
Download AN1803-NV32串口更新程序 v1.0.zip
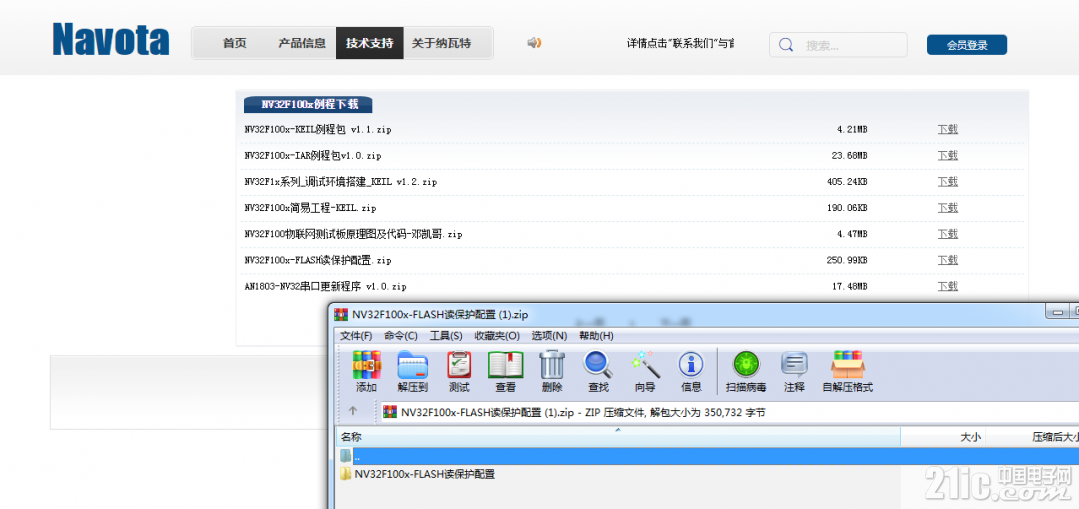pyautogui.click(x=948, y=285)
